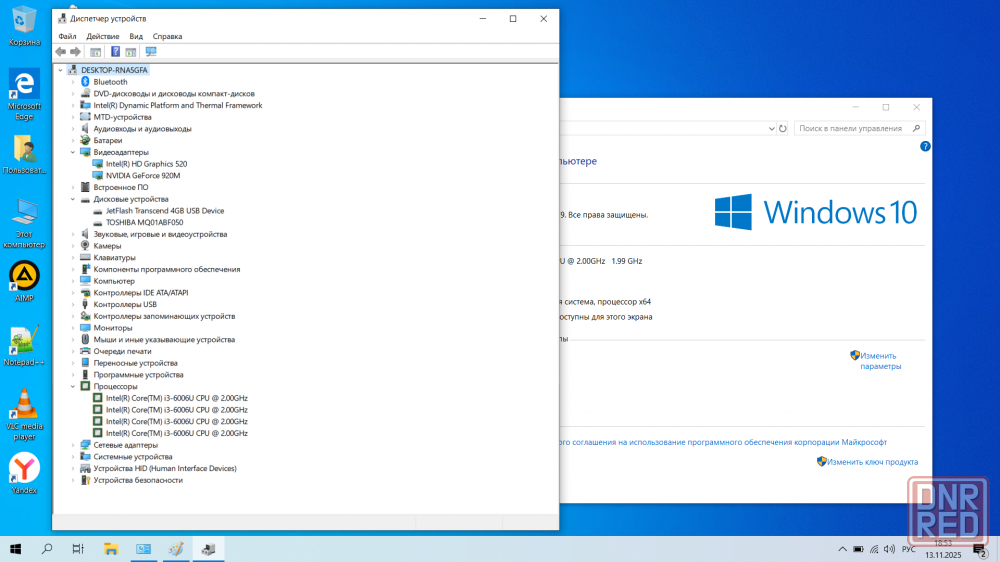Open the Вид menu
This screenshot has width=1000, height=562.
(136, 36)
